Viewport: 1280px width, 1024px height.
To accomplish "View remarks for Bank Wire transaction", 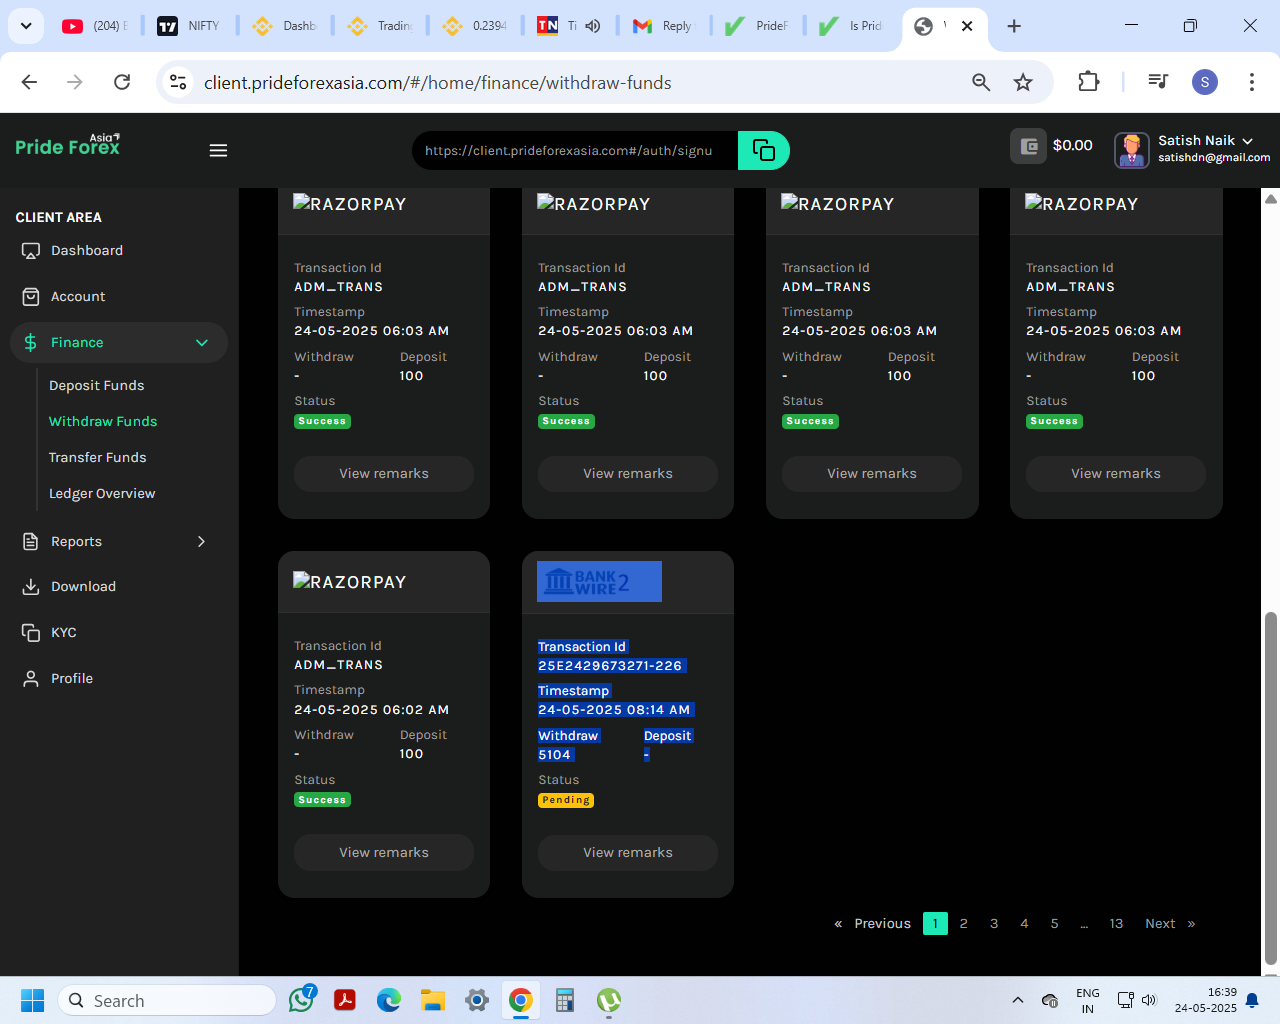I will (627, 852).
